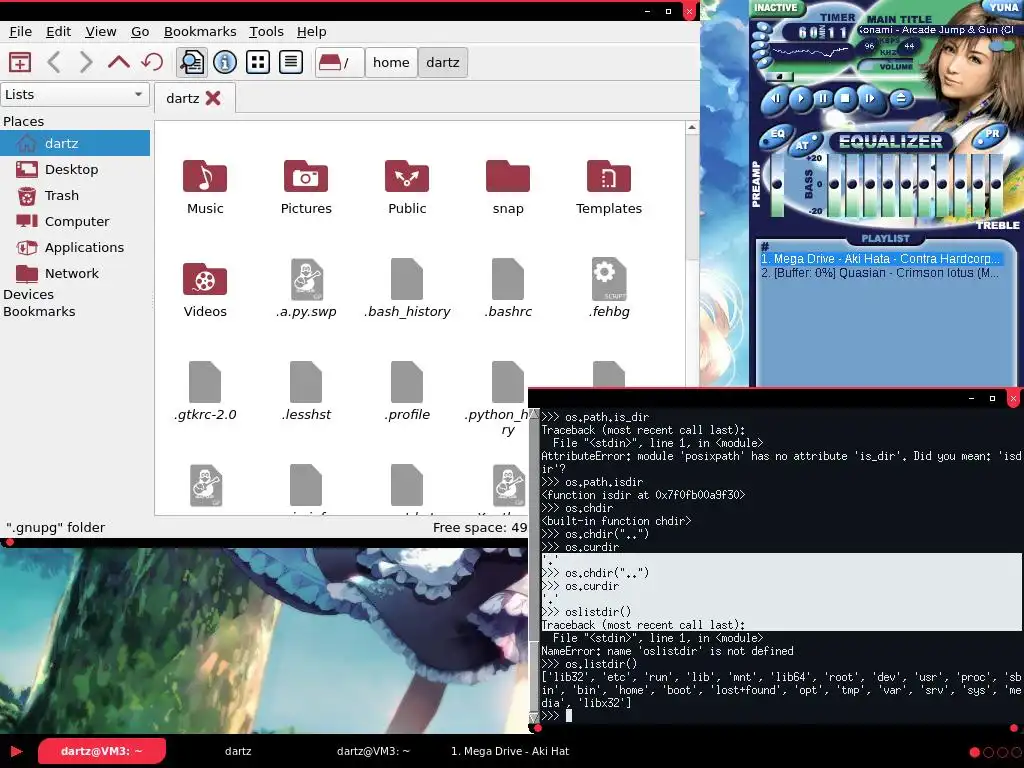
Task: Open Network in Places sidebar
Action: (x=74, y=273)
